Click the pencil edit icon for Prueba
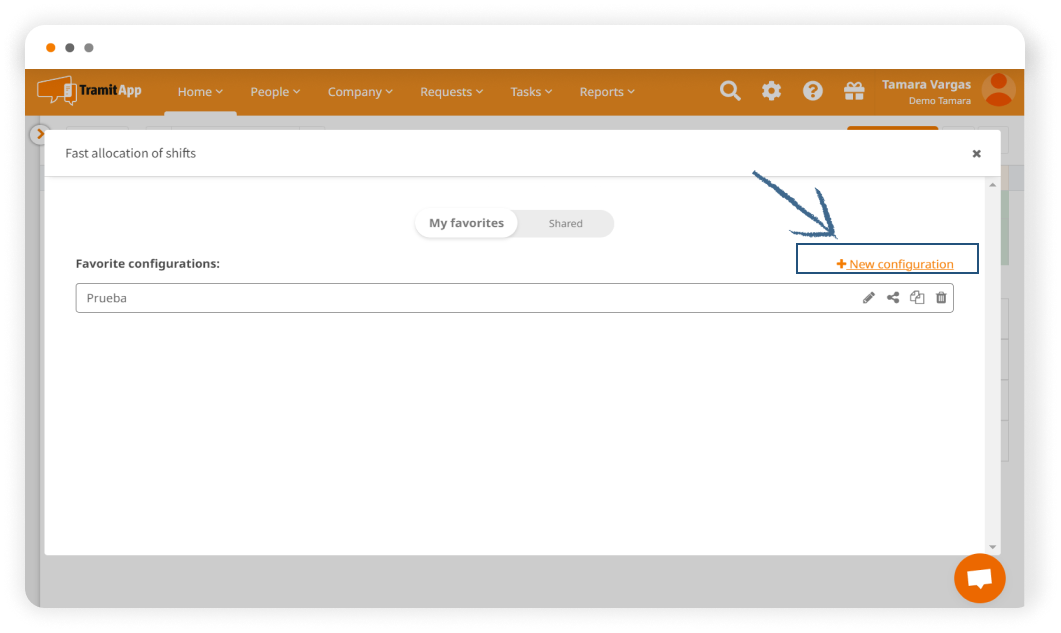The height and width of the screenshot is (633, 1061). point(869,298)
